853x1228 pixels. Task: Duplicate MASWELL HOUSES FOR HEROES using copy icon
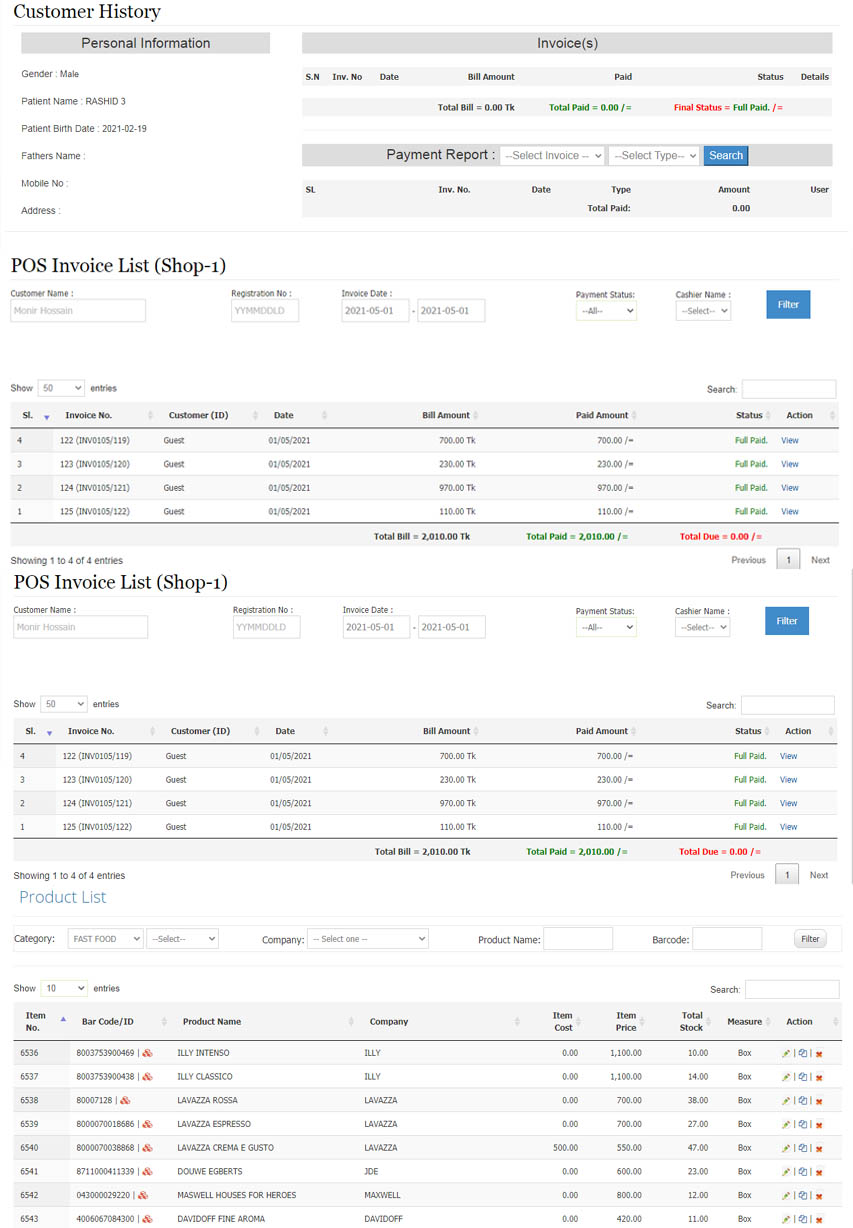pyautogui.click(x=802, y=1195)
